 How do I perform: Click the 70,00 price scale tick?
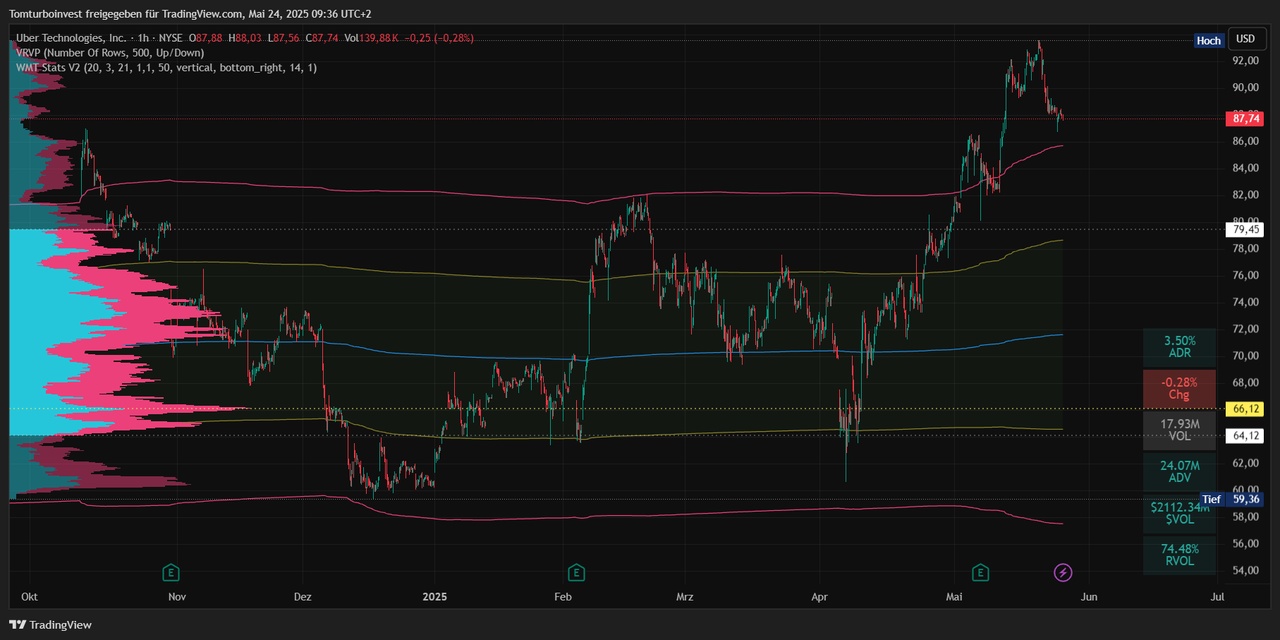[x=1245, y=355]
